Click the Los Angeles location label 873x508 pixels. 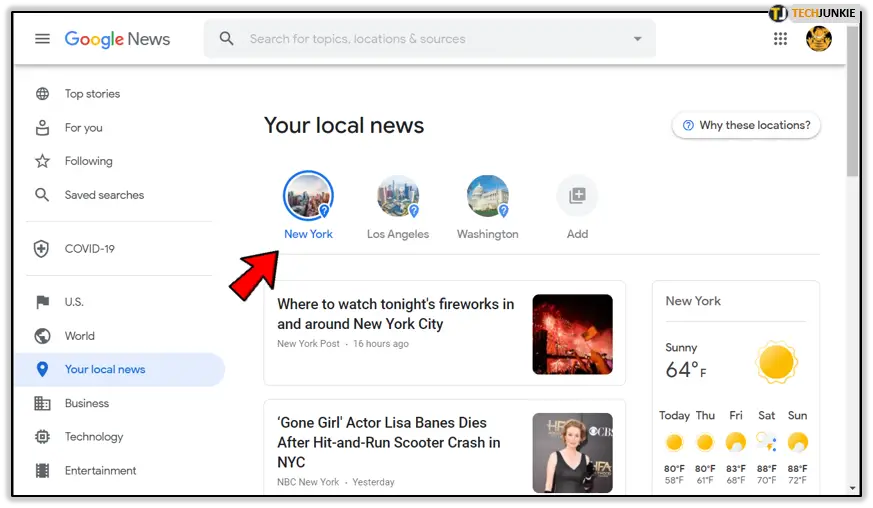[398, 234]
